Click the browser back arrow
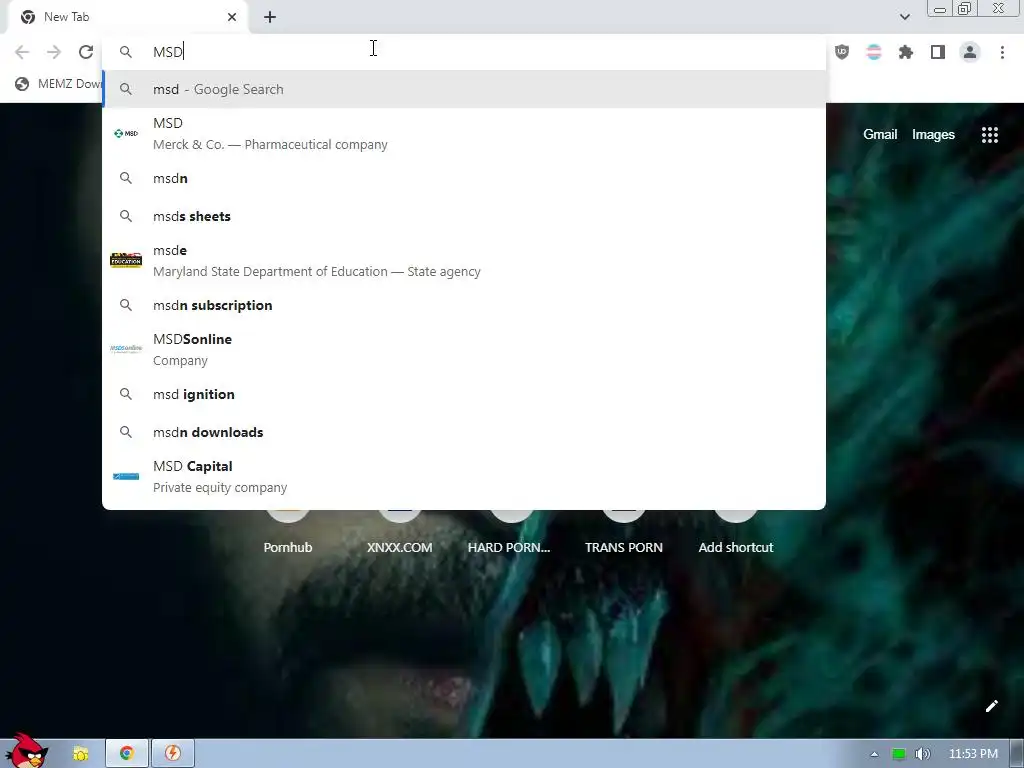The height and width of the screenshot is (768, 1024). click(x=22, y=52)
